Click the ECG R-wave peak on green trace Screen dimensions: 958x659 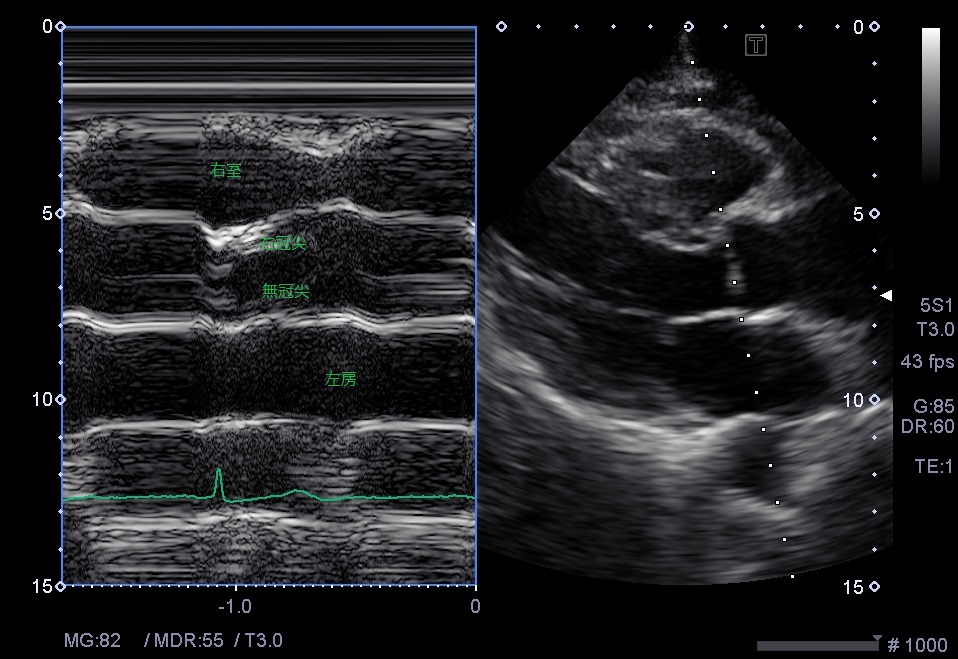[x=219, y=471]
